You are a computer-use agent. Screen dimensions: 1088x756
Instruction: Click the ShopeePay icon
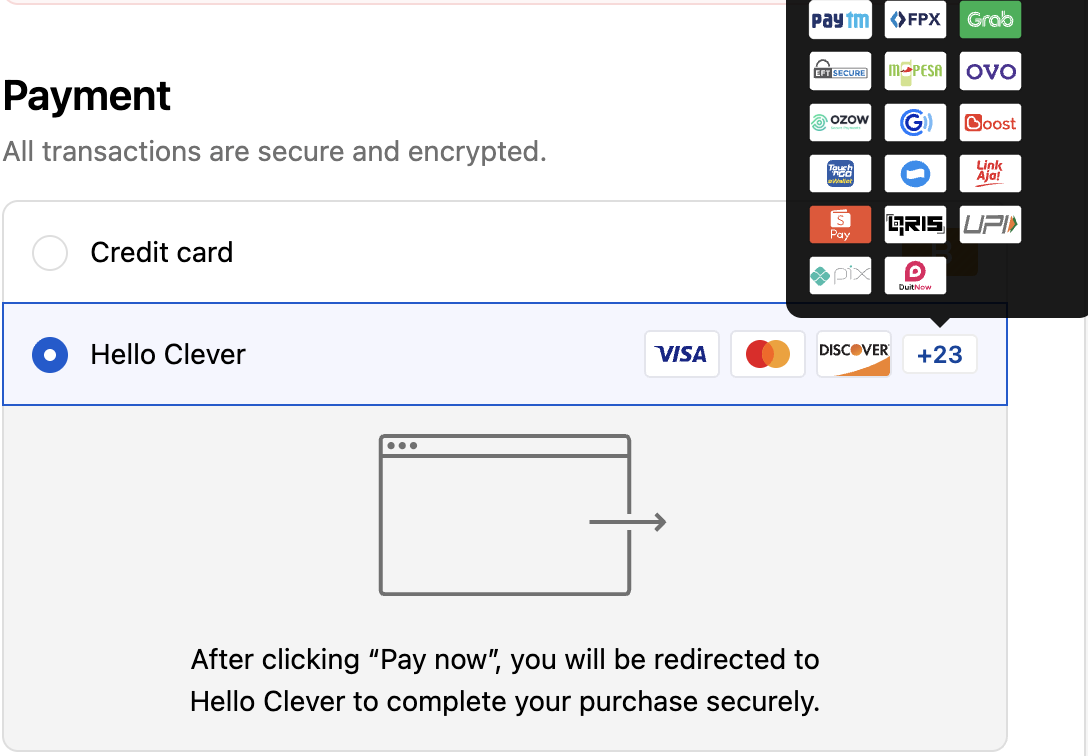tap(840, 225)
